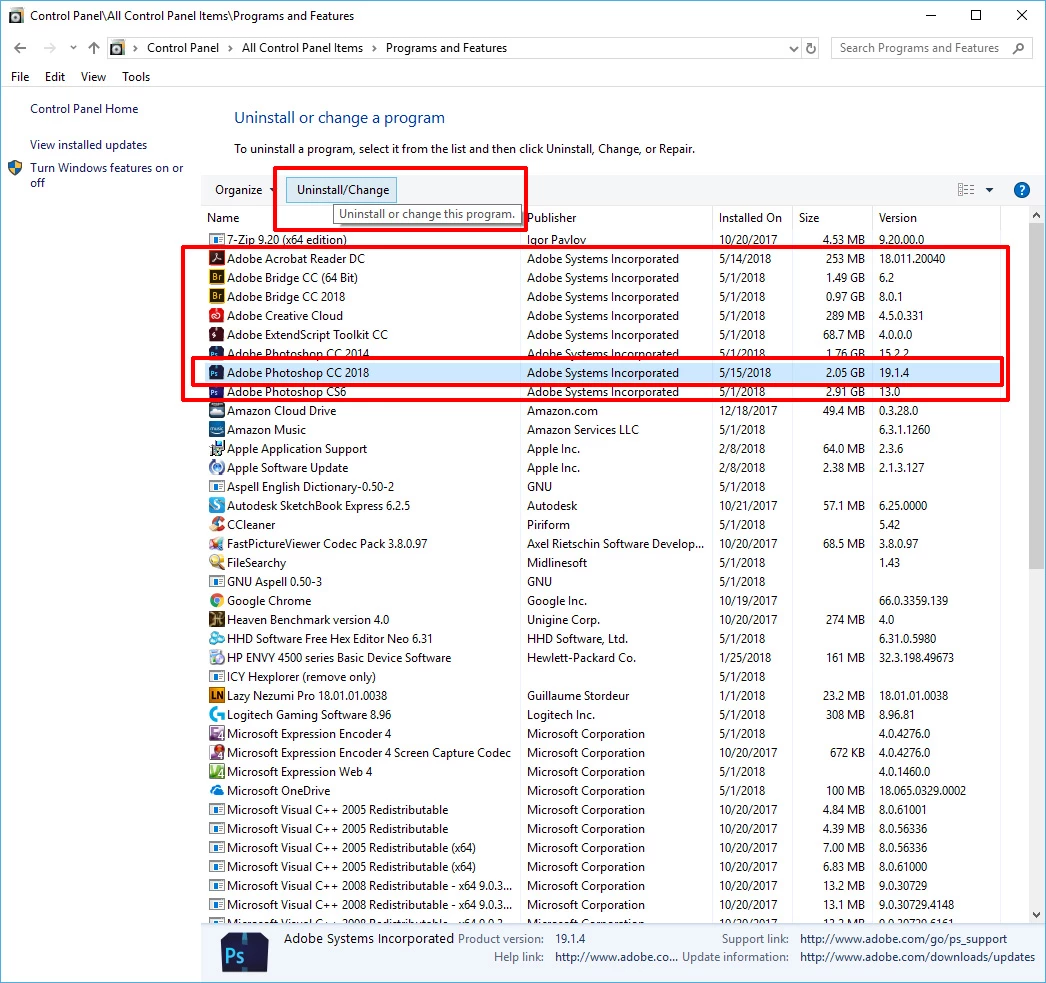Open the view options dropdown arrow
1046x983 pixels.
click(989, 190)
